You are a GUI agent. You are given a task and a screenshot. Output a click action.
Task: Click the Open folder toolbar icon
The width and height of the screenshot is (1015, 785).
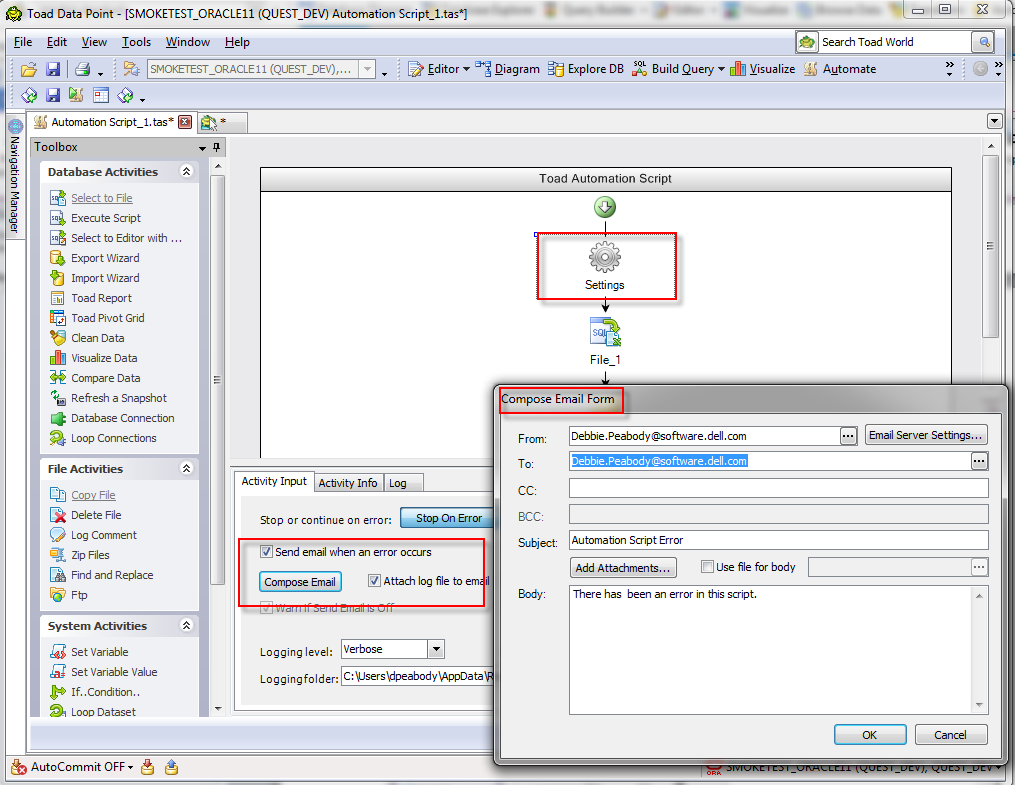pos(28,69)
